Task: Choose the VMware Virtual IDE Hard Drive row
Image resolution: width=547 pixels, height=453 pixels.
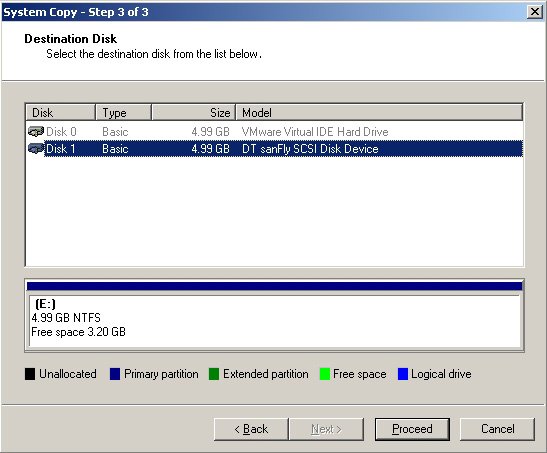Action: point(275,131)
